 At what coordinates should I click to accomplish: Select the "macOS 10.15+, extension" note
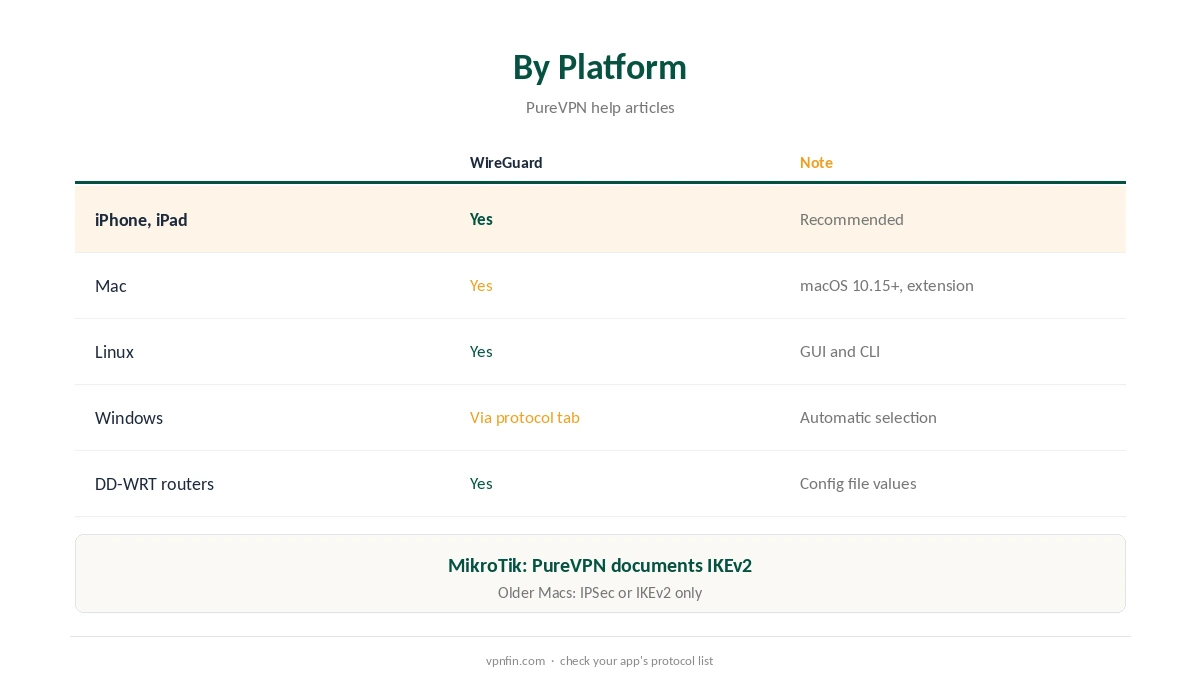click(887, 285)
